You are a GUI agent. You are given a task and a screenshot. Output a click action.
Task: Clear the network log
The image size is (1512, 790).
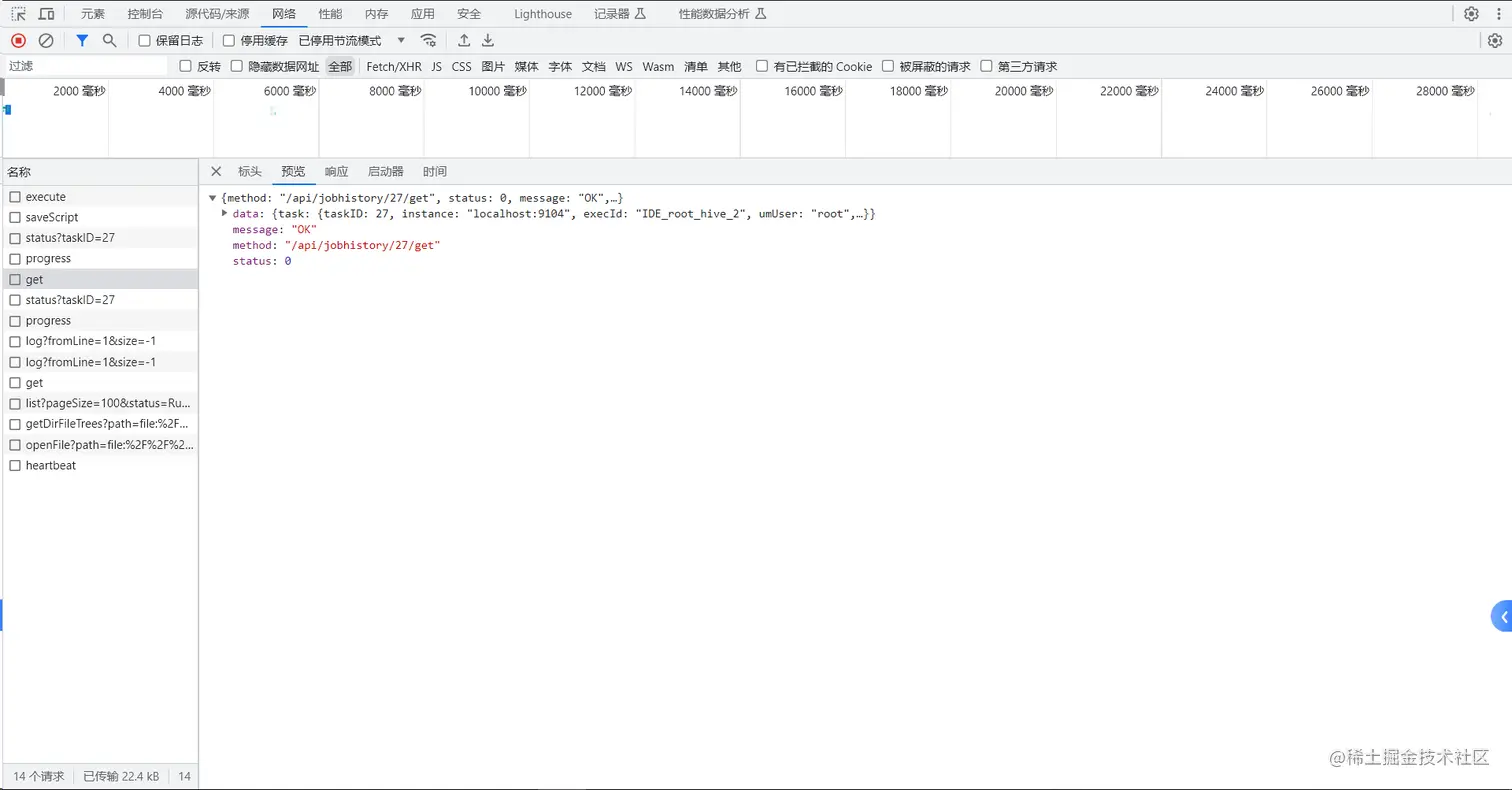46,40
